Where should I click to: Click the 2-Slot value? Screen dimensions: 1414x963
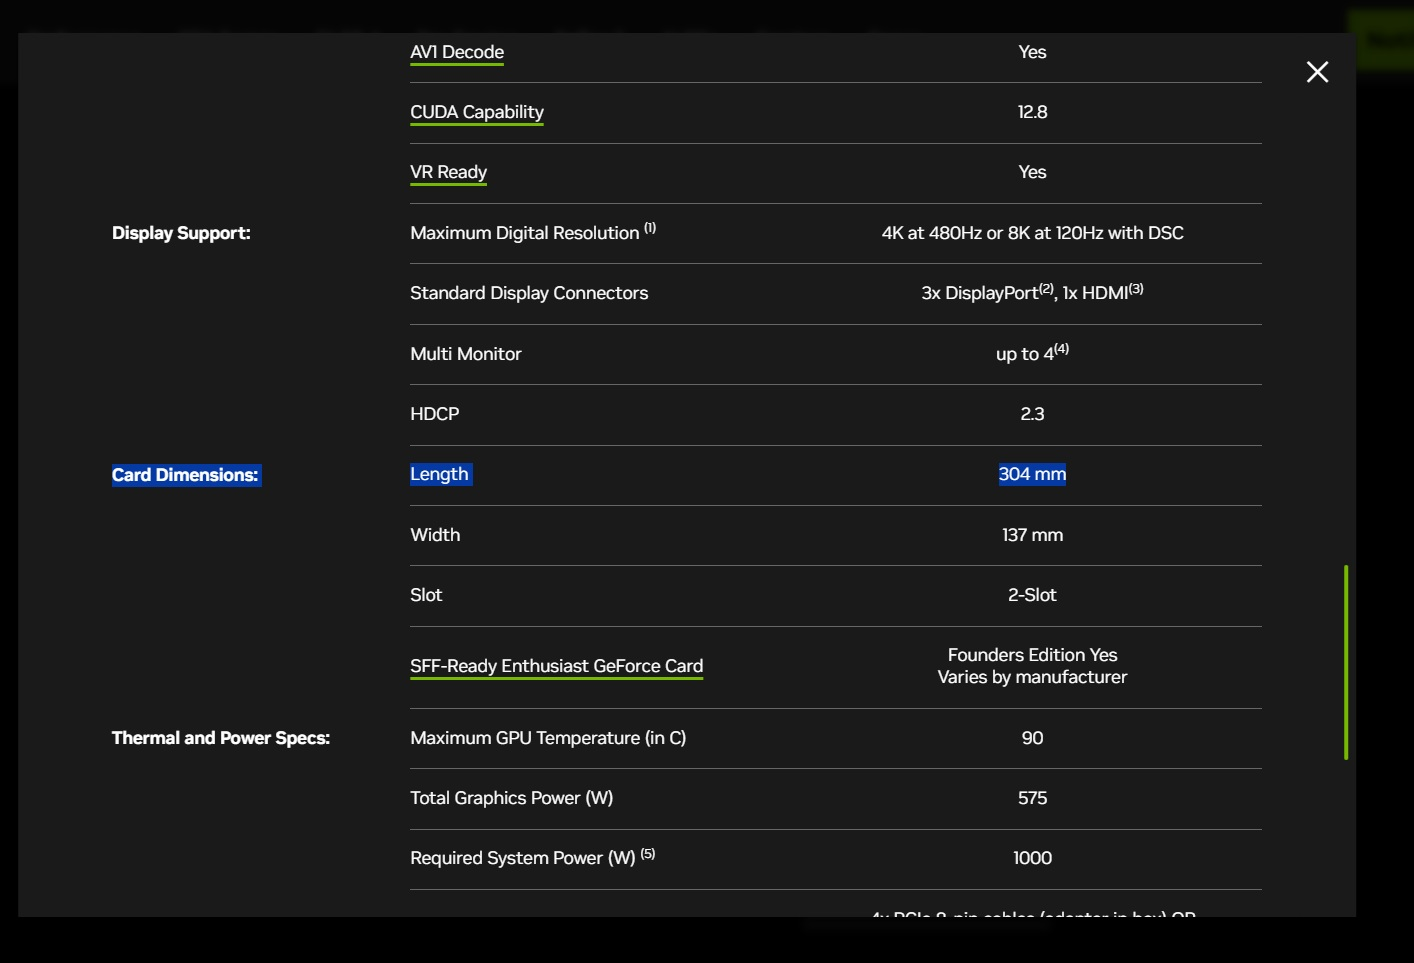pos(1032,595)
